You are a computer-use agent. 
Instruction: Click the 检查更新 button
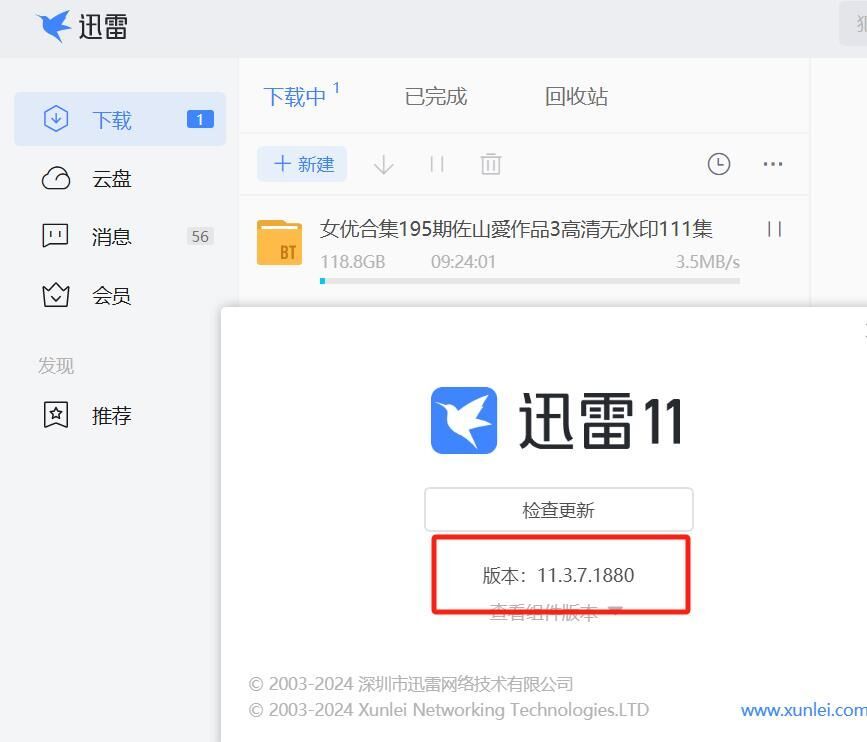558,510
